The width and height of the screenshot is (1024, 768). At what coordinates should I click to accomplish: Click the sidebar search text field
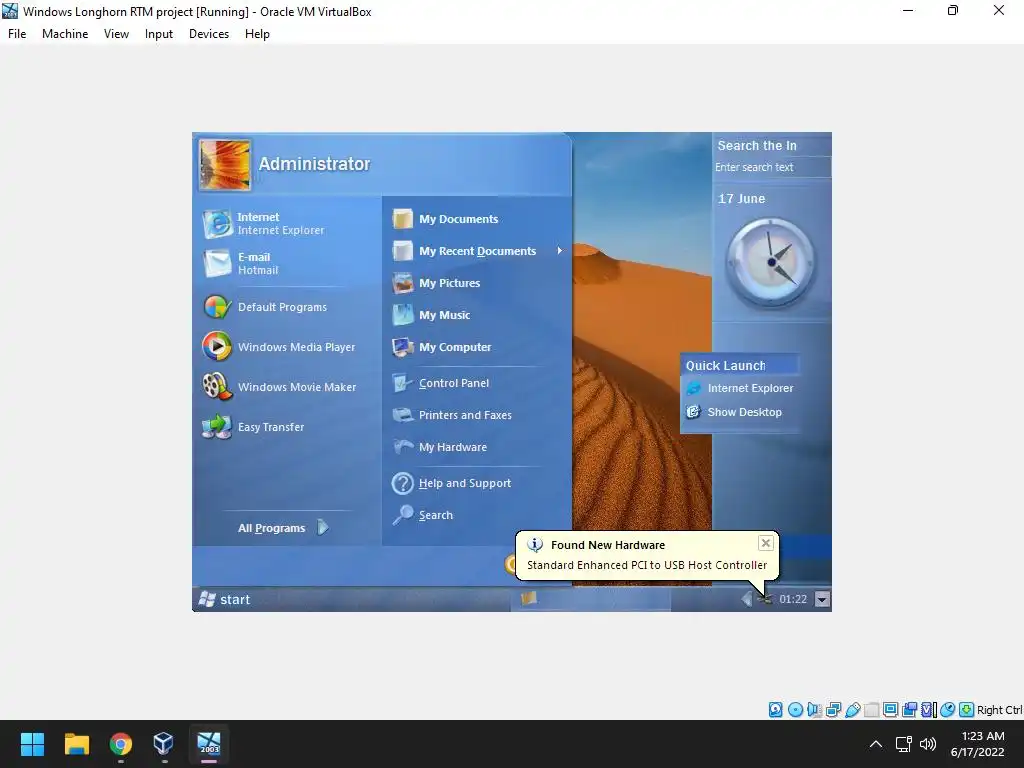[x=771, y=167]
